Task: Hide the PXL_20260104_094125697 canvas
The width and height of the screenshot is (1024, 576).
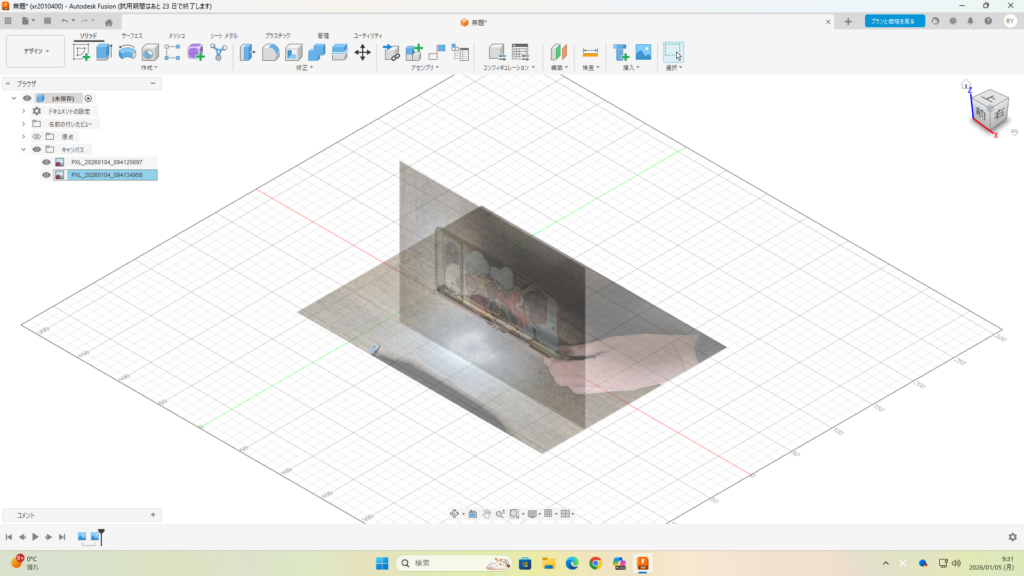Action: (x=46, y=162)
